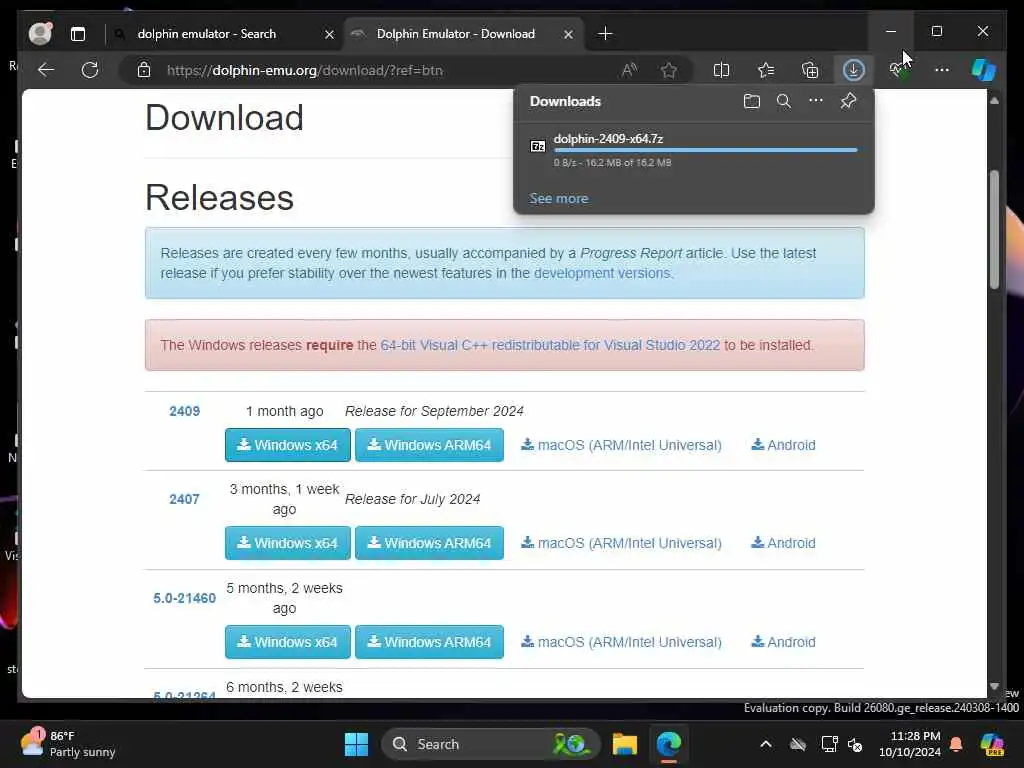Open the 2407 release link

(184, 500)
